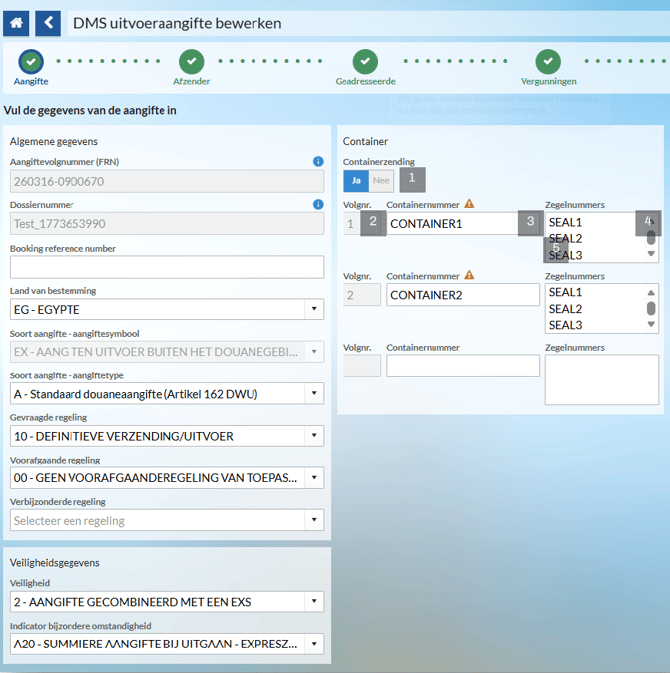The height and width of the screenshot is (673, 670).
Task: Click SEAL1 in CONTAINER1 Zegelnummers
Action: [x=565, y=222]
